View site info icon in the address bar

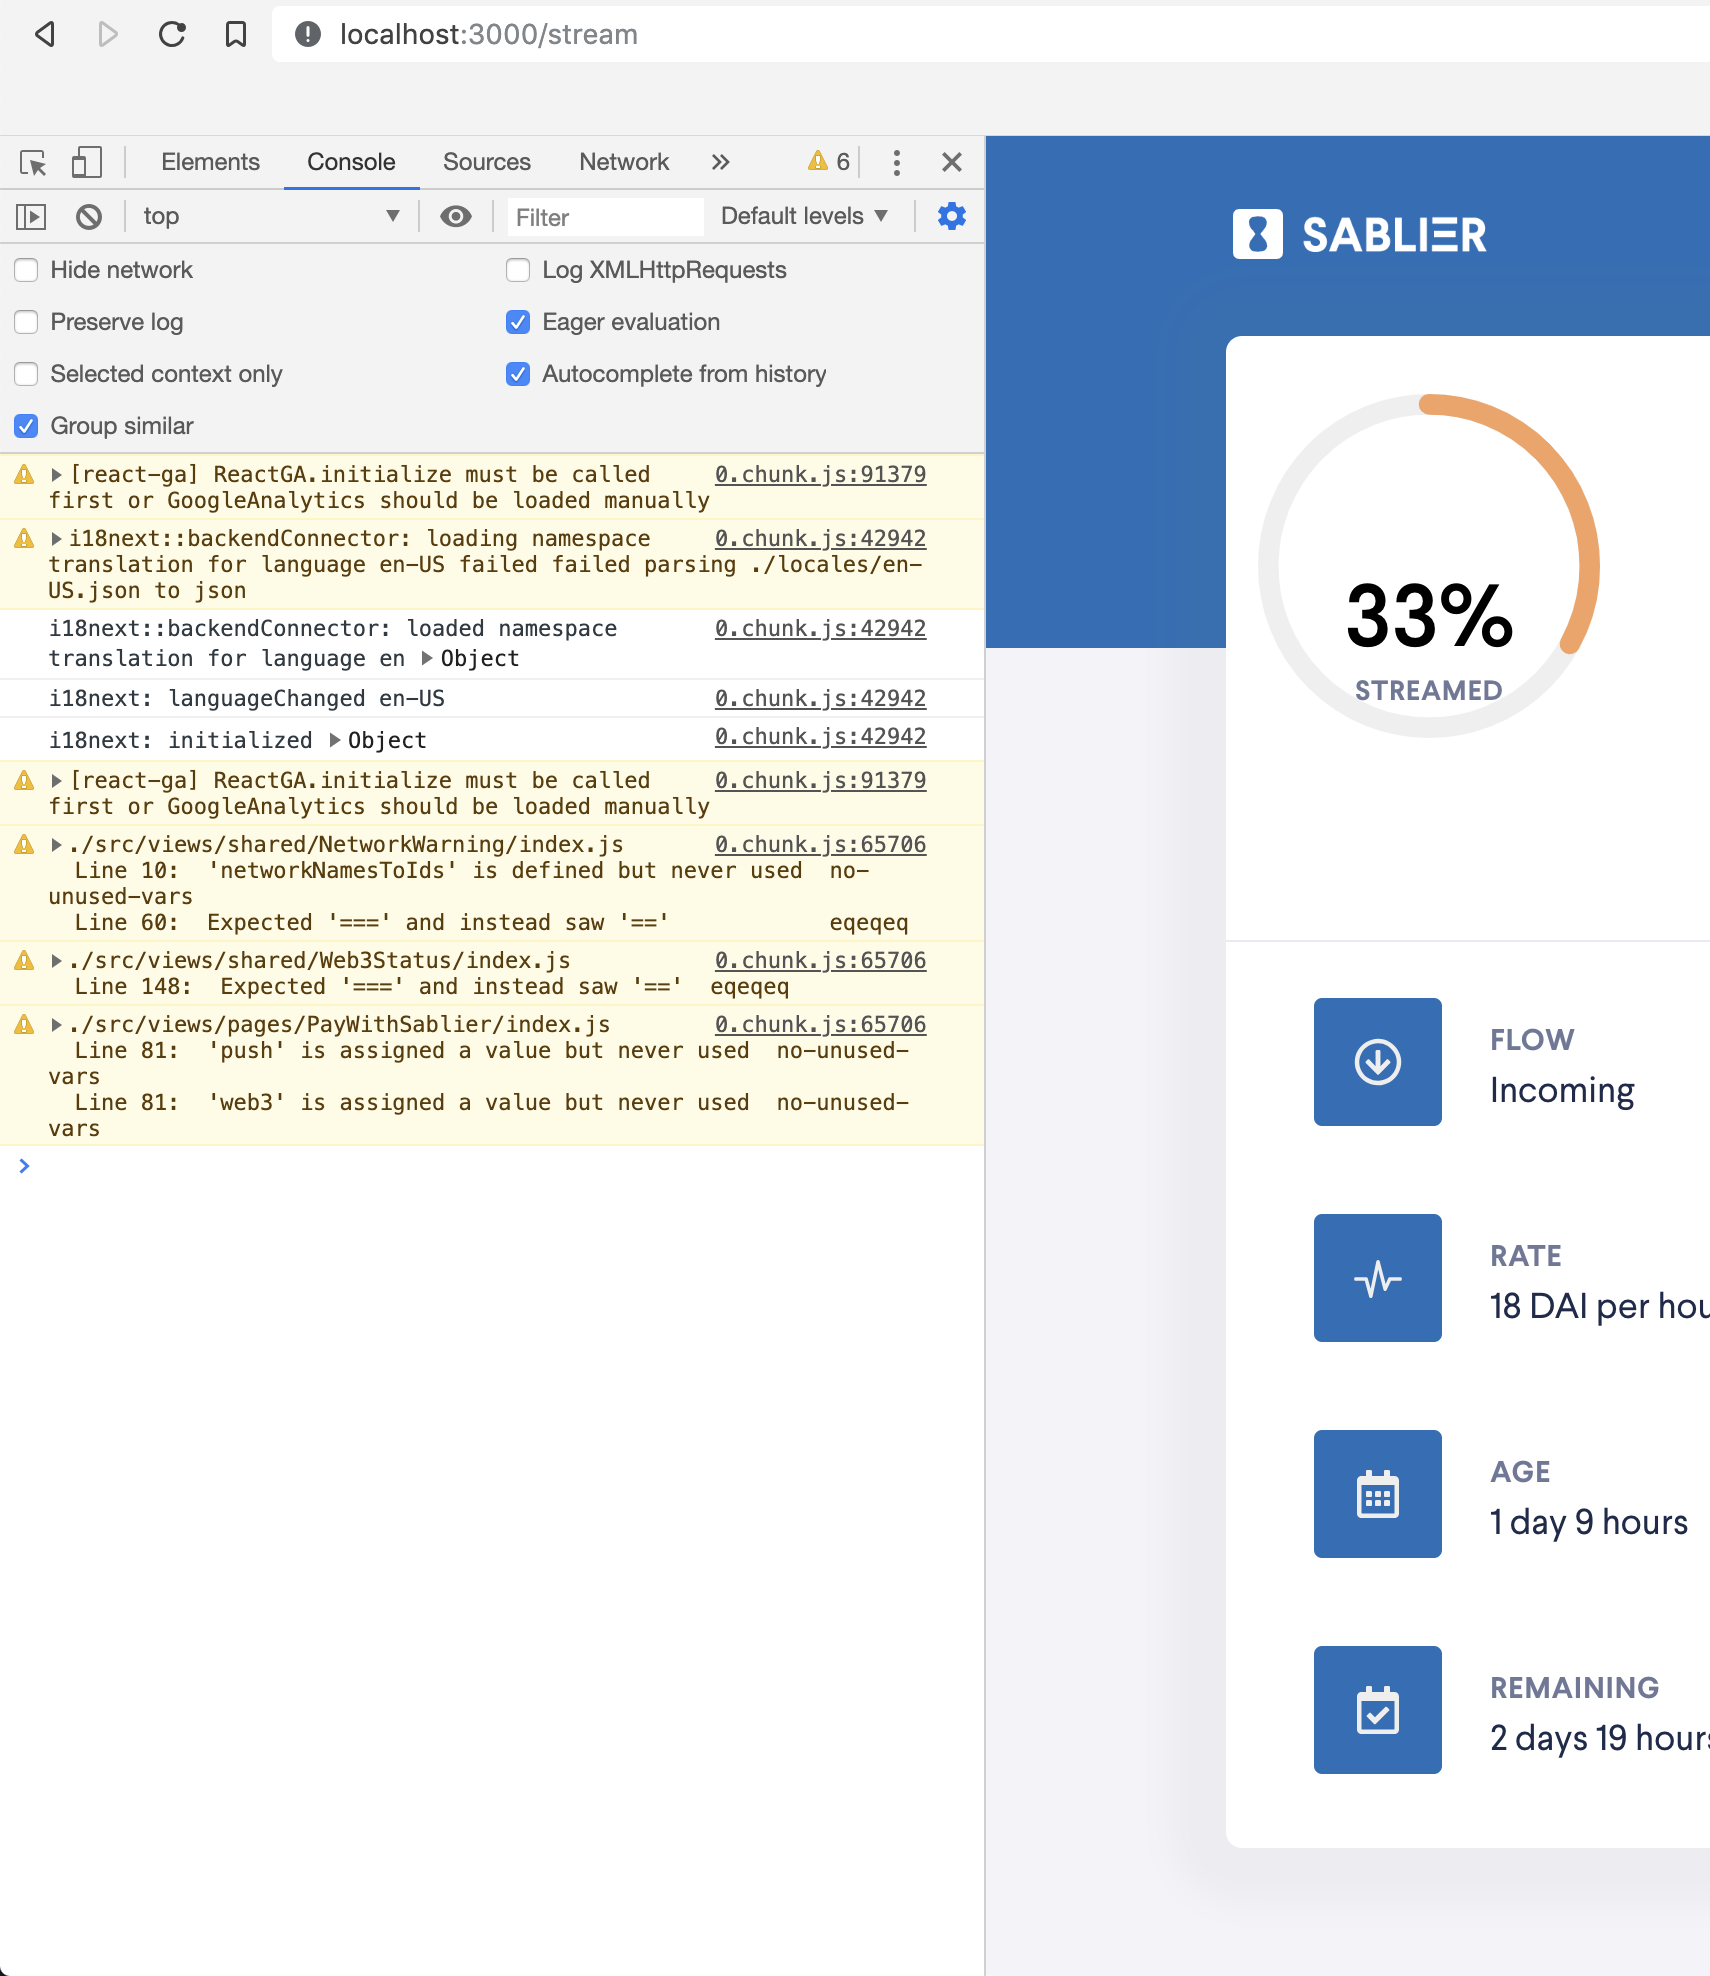click(308, 34)
